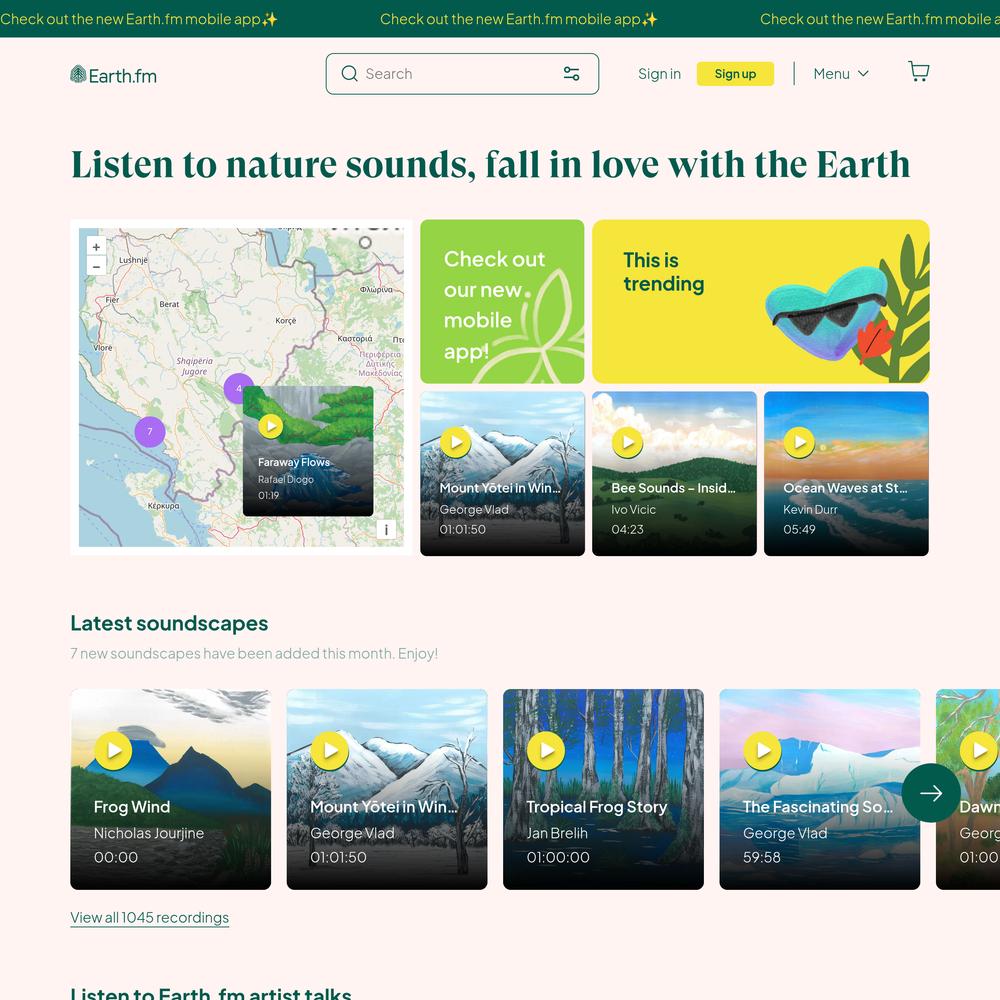Image resolution: width=1000 pixels, height=1000 pixels.
Task: Play Faraway Flows on the map card
Action: pos(270,426)
